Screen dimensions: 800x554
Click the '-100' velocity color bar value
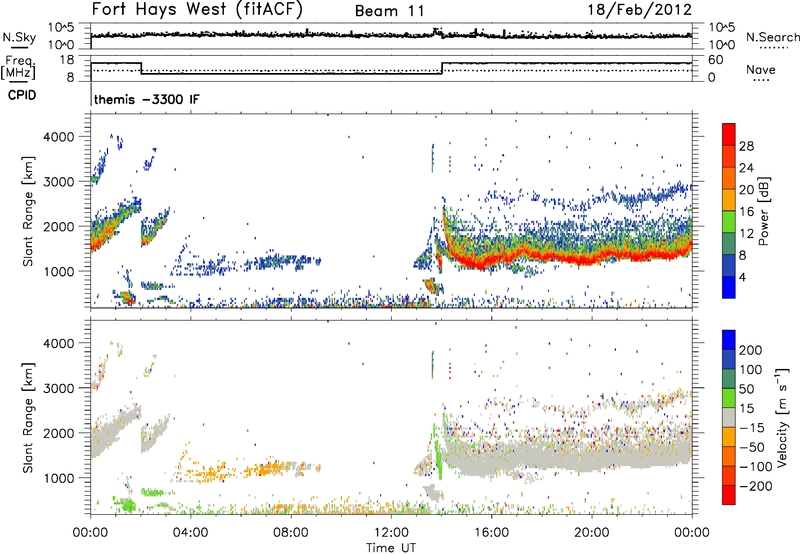755,466
